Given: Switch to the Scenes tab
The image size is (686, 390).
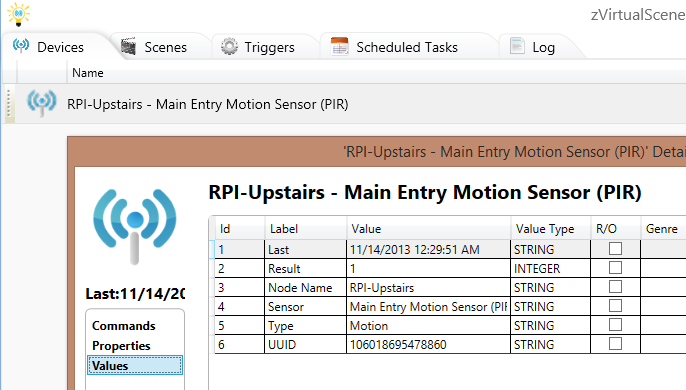Looking at the screenshot, I should (165, 47).
